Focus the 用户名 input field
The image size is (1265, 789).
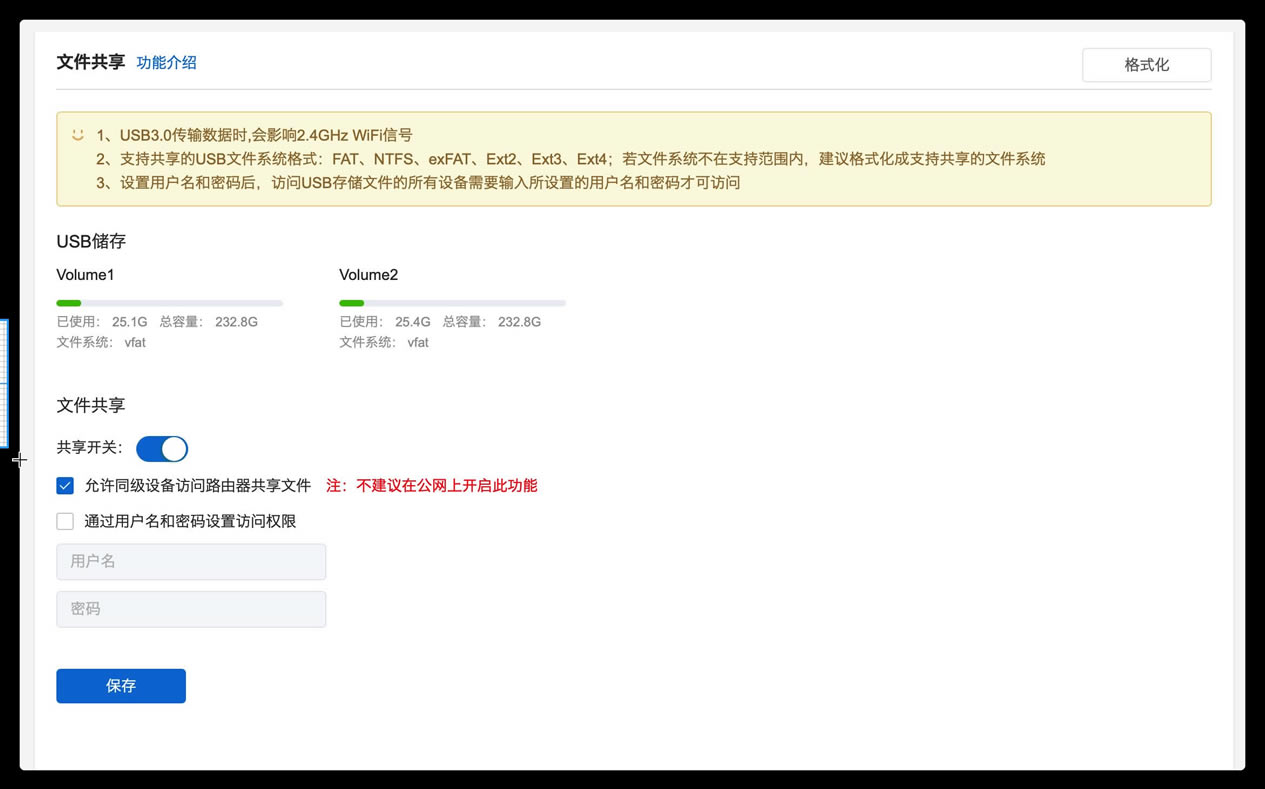click(191, 562)
